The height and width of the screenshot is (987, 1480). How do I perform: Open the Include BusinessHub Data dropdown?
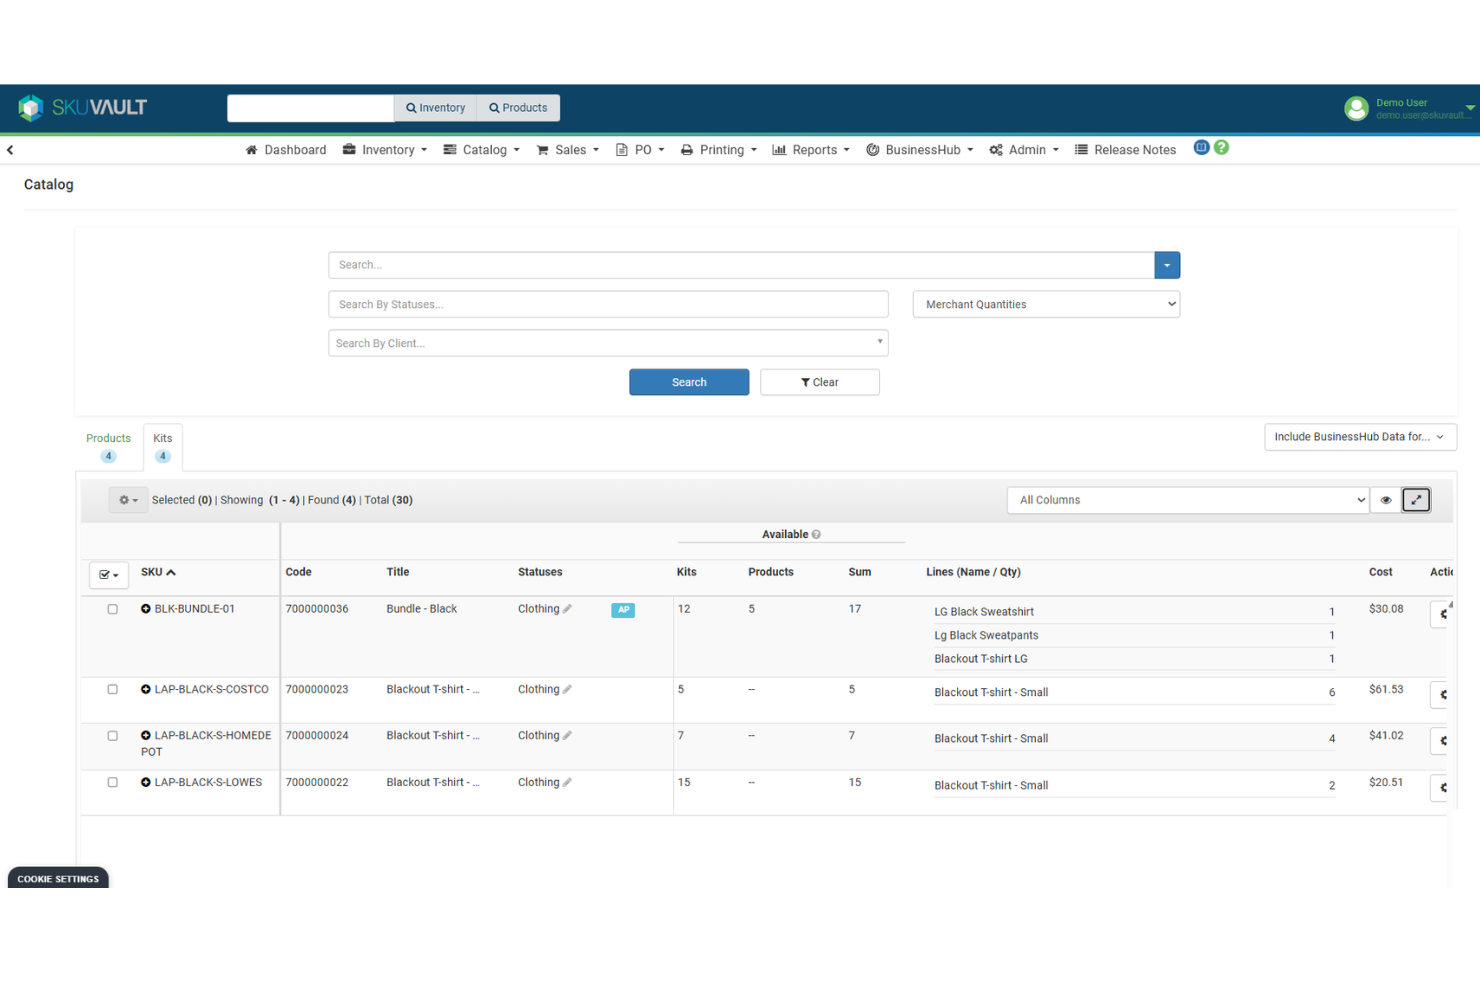(x=1360, y=437)
